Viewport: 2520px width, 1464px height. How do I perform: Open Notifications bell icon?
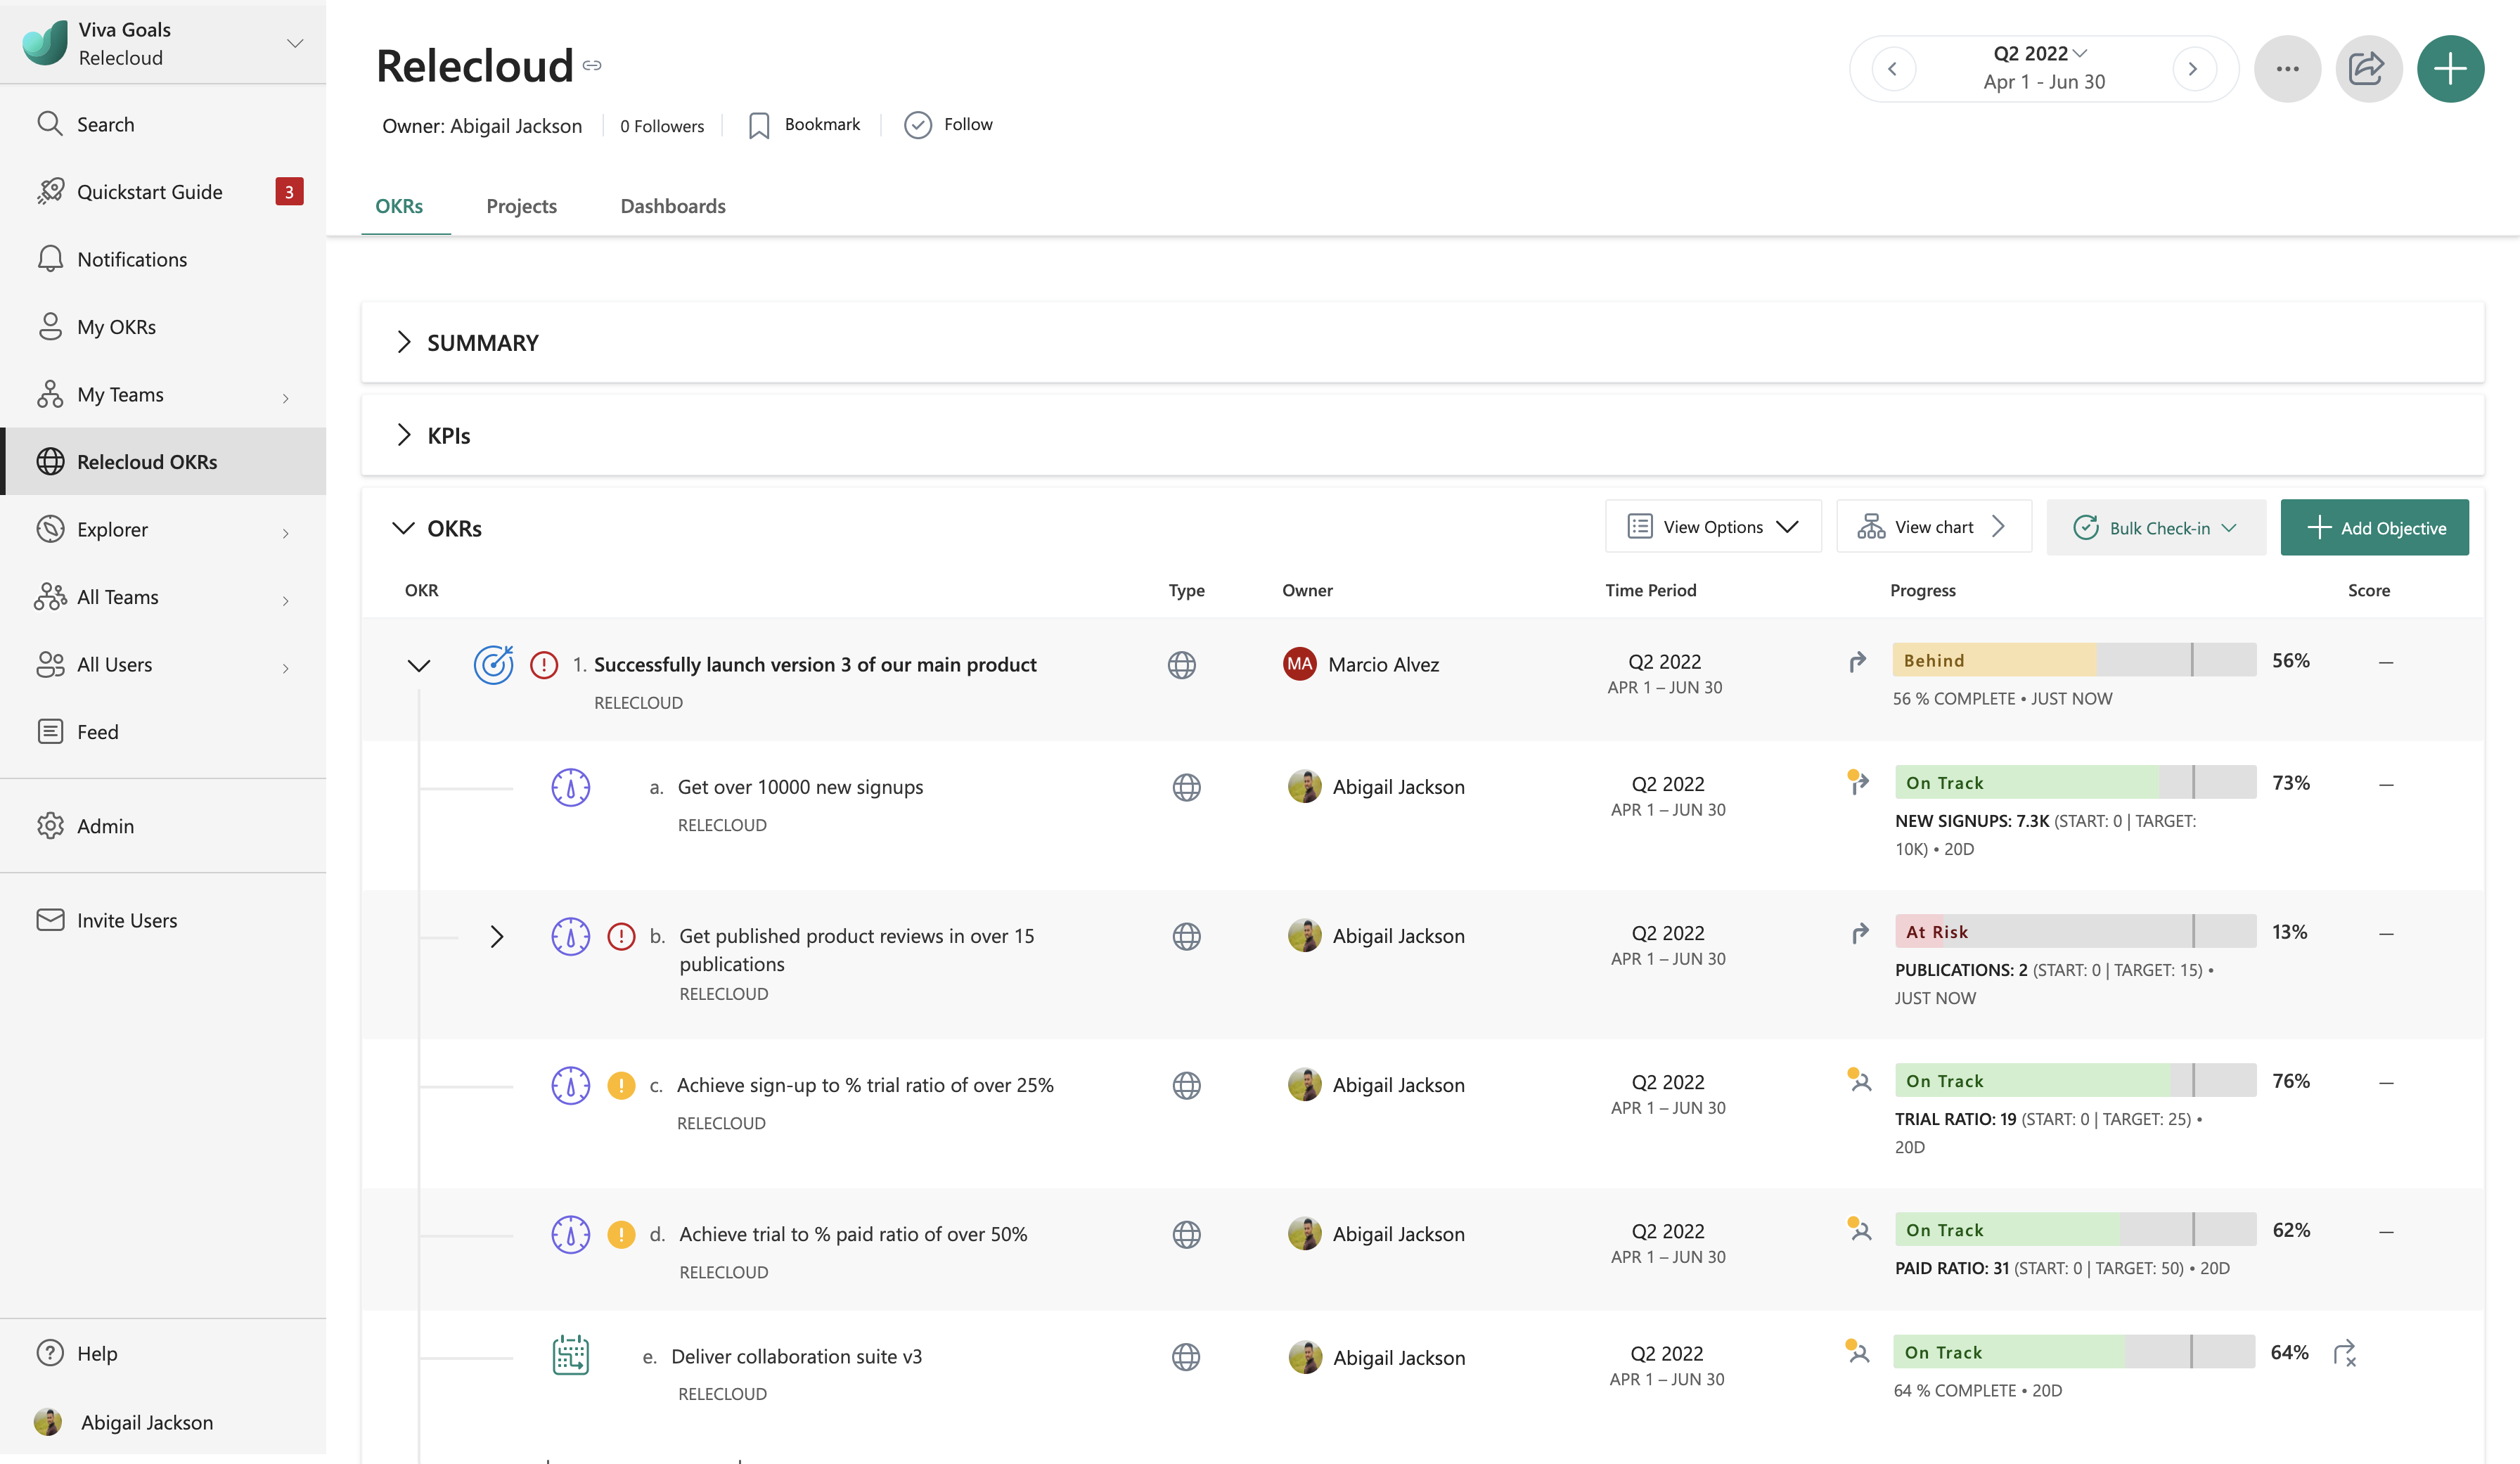pos(50,259)
